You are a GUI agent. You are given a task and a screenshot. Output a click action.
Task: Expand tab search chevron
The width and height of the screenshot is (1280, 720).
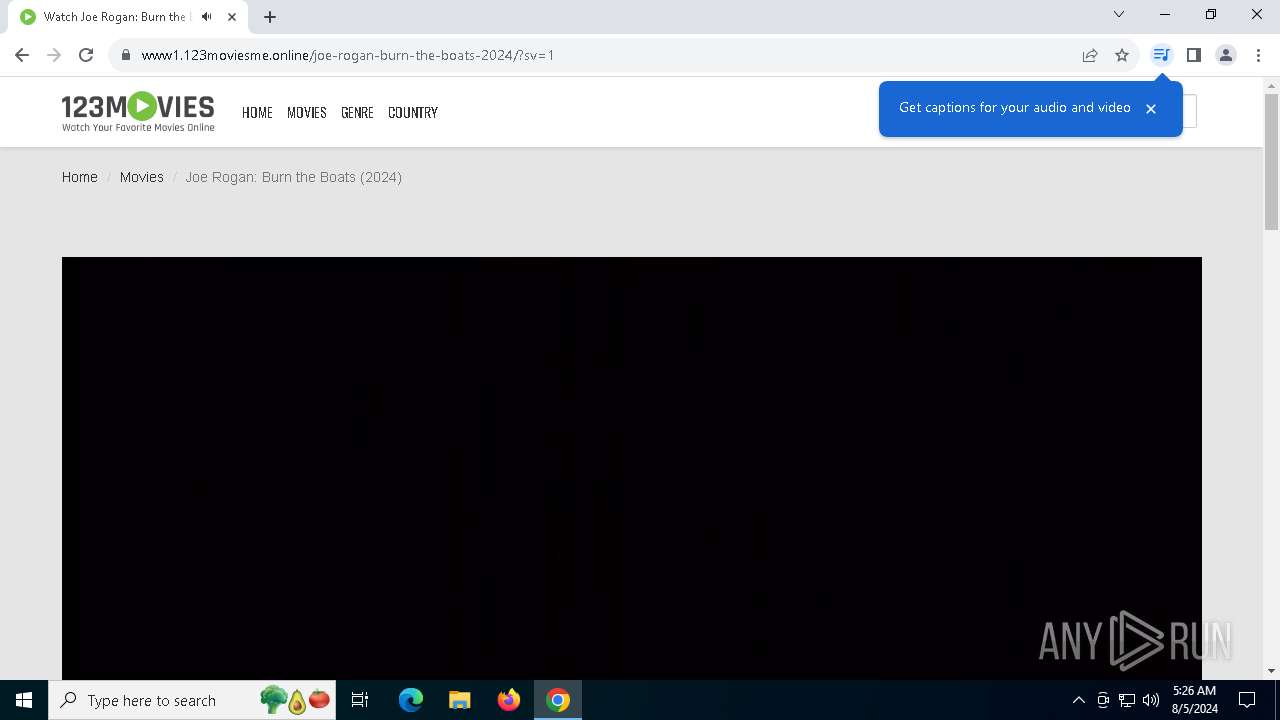pos(1119,14)
